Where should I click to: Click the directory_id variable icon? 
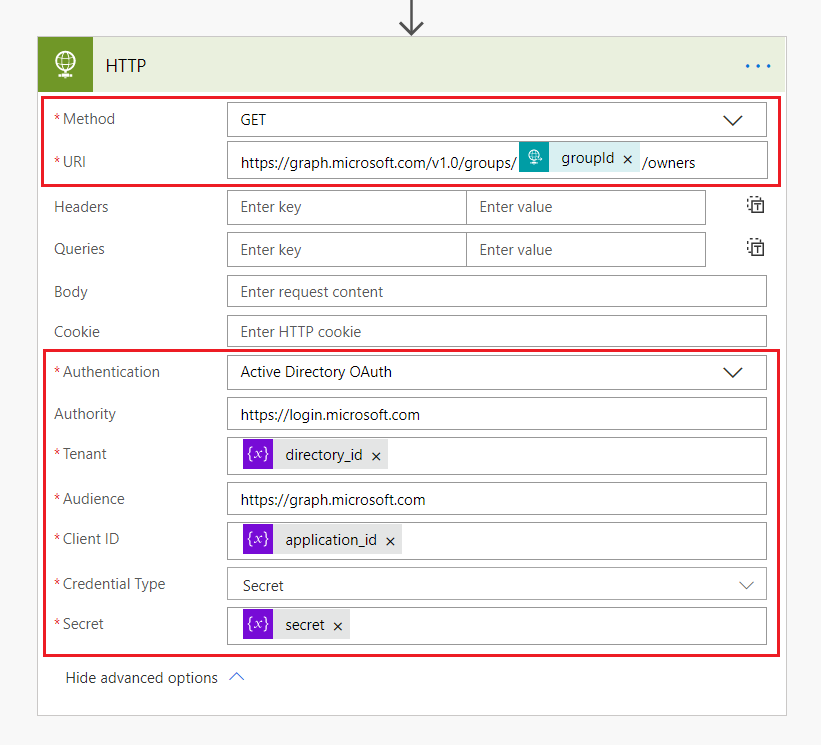pyautogui.click(x=258, y=454)
